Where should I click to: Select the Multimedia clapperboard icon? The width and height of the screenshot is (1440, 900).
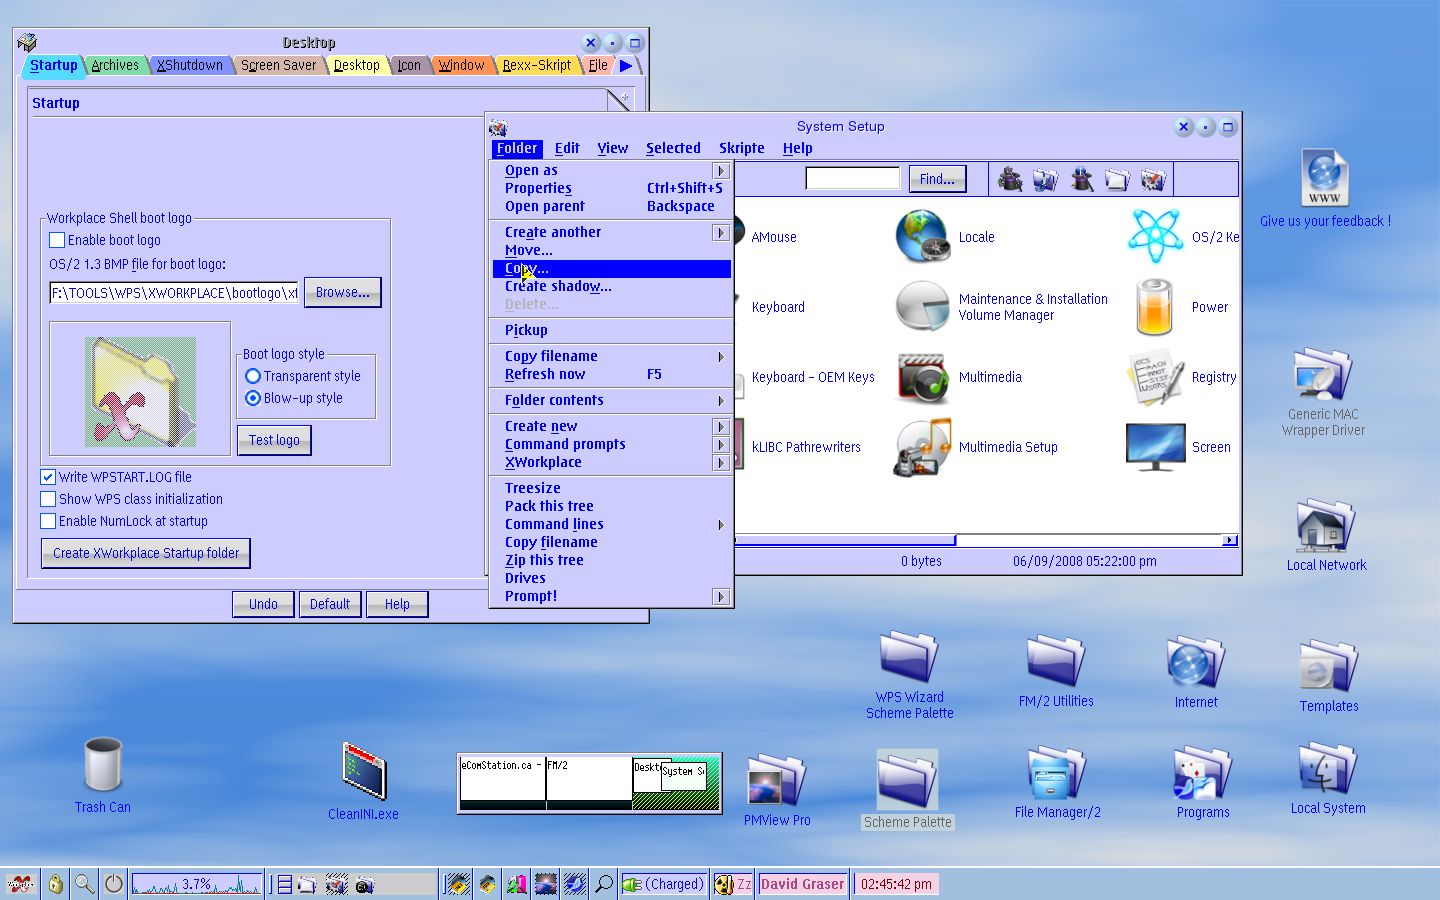point(922,377)
